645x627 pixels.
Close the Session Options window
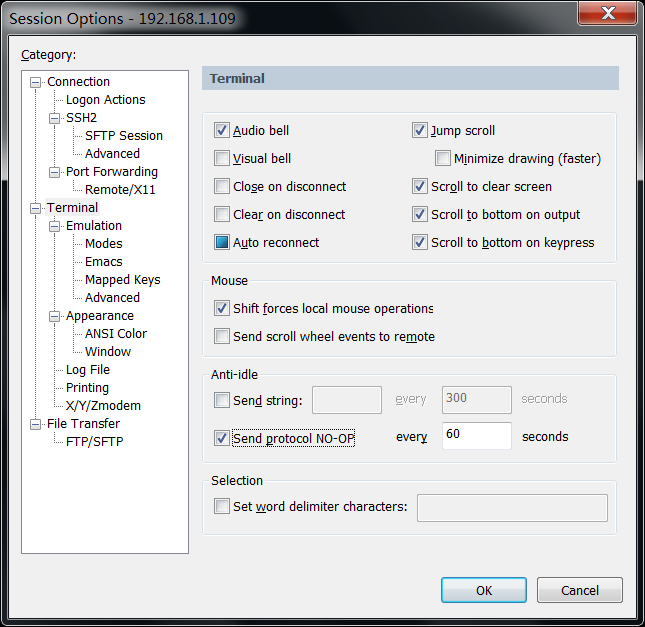tap(608, 13)
